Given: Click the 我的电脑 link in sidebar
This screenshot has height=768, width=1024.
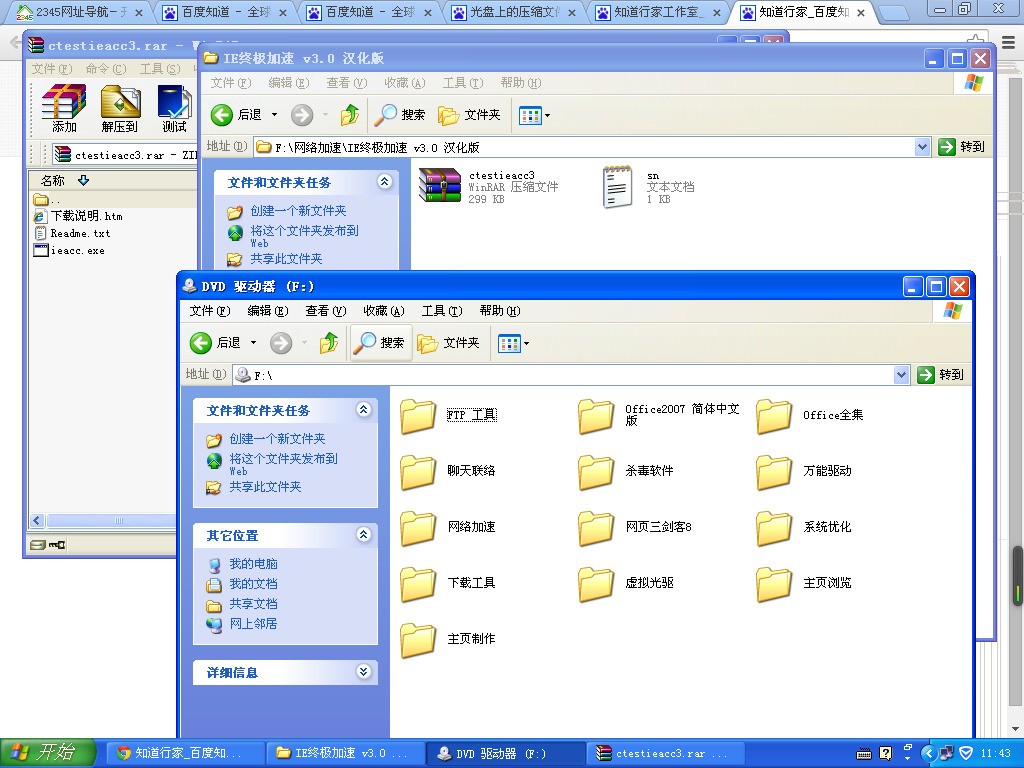Looking at the screenshot, I should pos(253,564).
